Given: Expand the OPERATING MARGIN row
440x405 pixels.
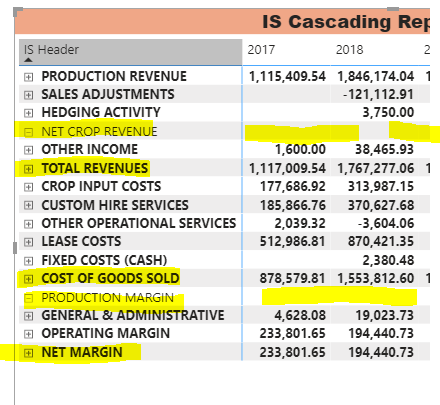Looking at the screenshot, I should coord(28,334).
